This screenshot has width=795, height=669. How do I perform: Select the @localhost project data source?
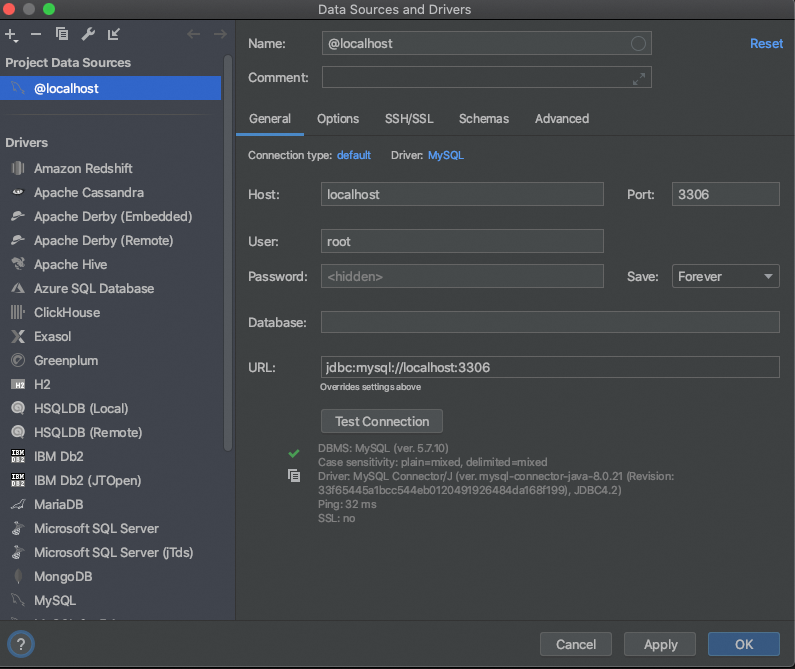pyautogui.click(x=111, y=88)
